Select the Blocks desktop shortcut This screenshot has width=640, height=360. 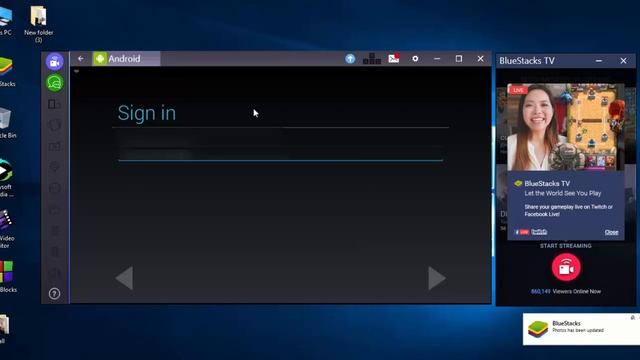tap(7, 277)
